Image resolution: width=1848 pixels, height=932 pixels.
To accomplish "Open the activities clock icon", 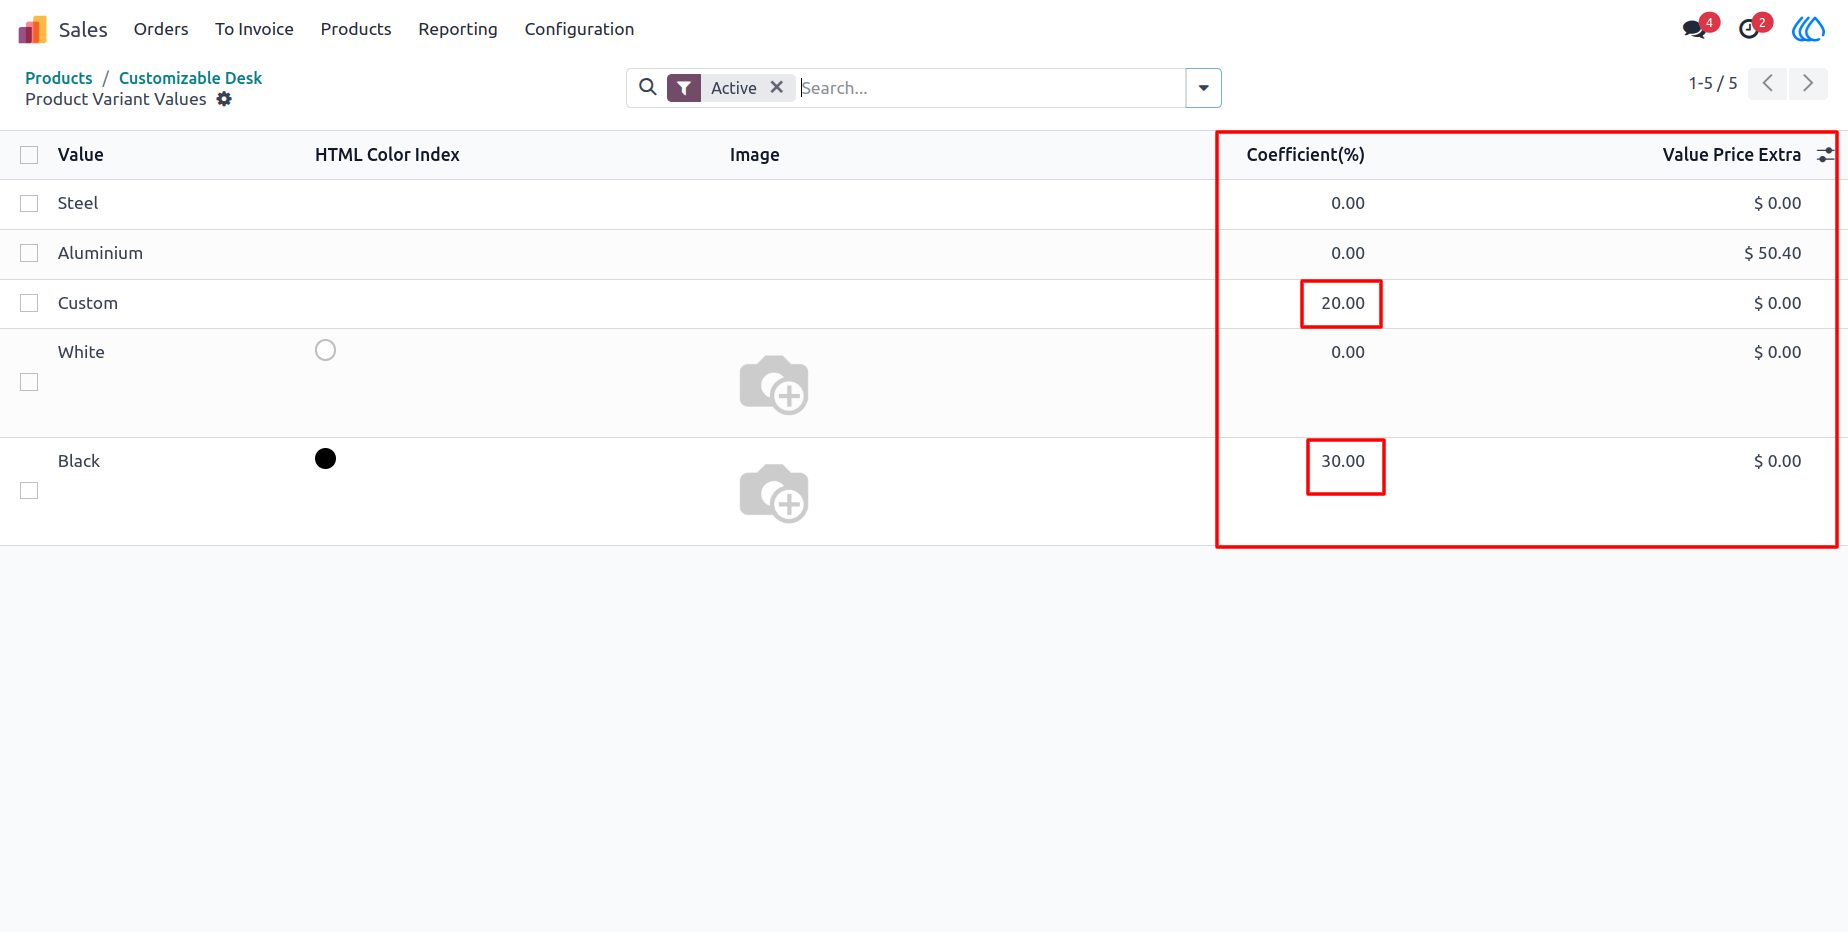I will (1749, 28).
